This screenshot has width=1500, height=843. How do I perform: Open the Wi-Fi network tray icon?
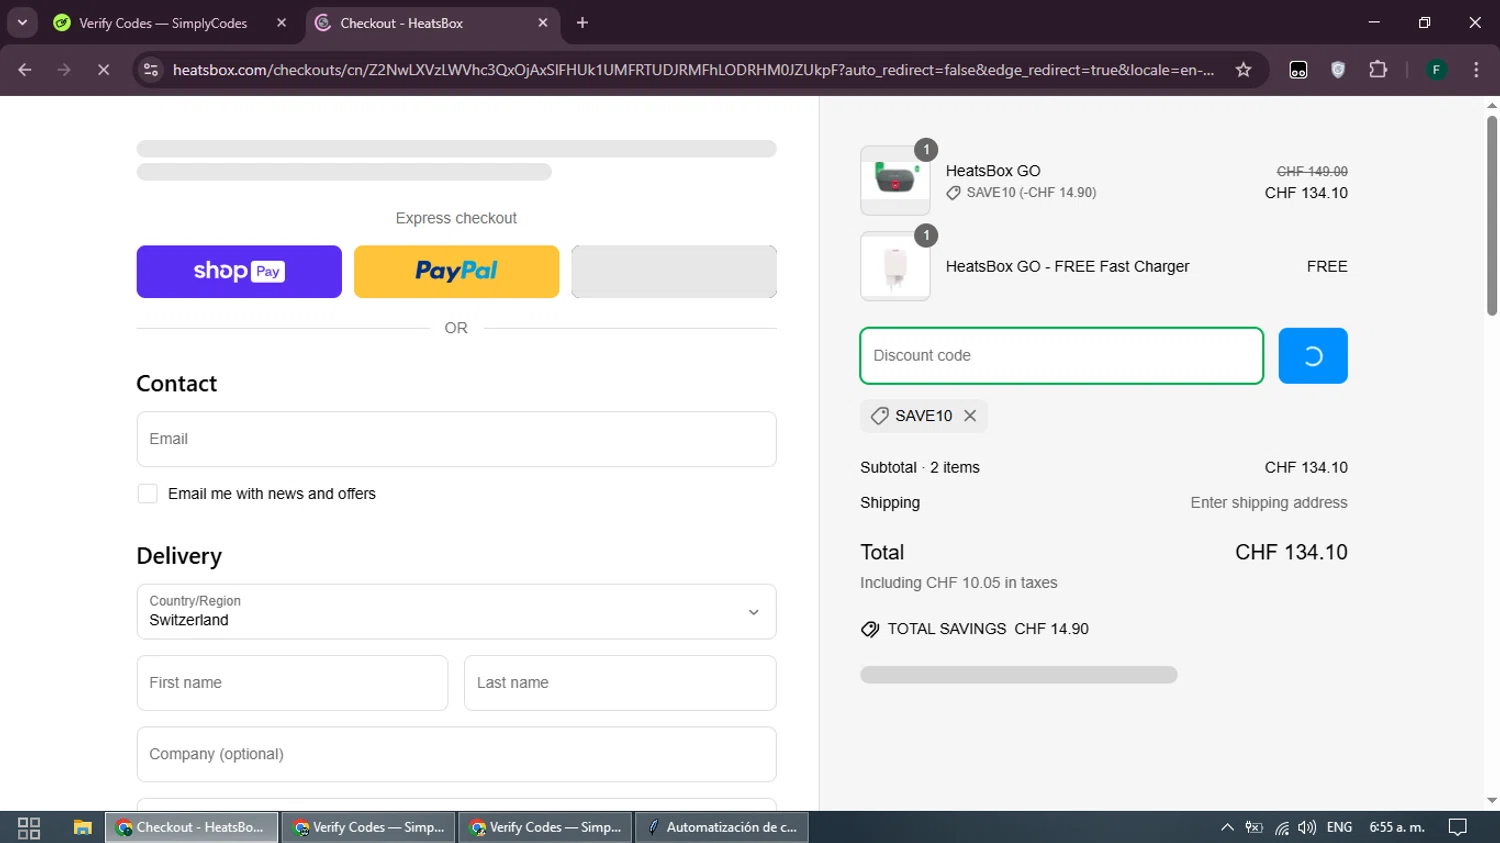1281,828
